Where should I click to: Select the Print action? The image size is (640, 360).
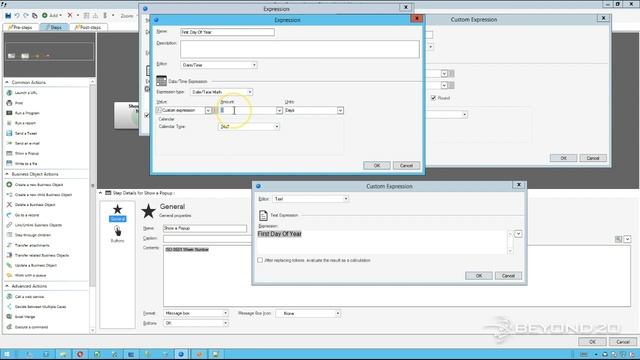click(x=19, y=103)
